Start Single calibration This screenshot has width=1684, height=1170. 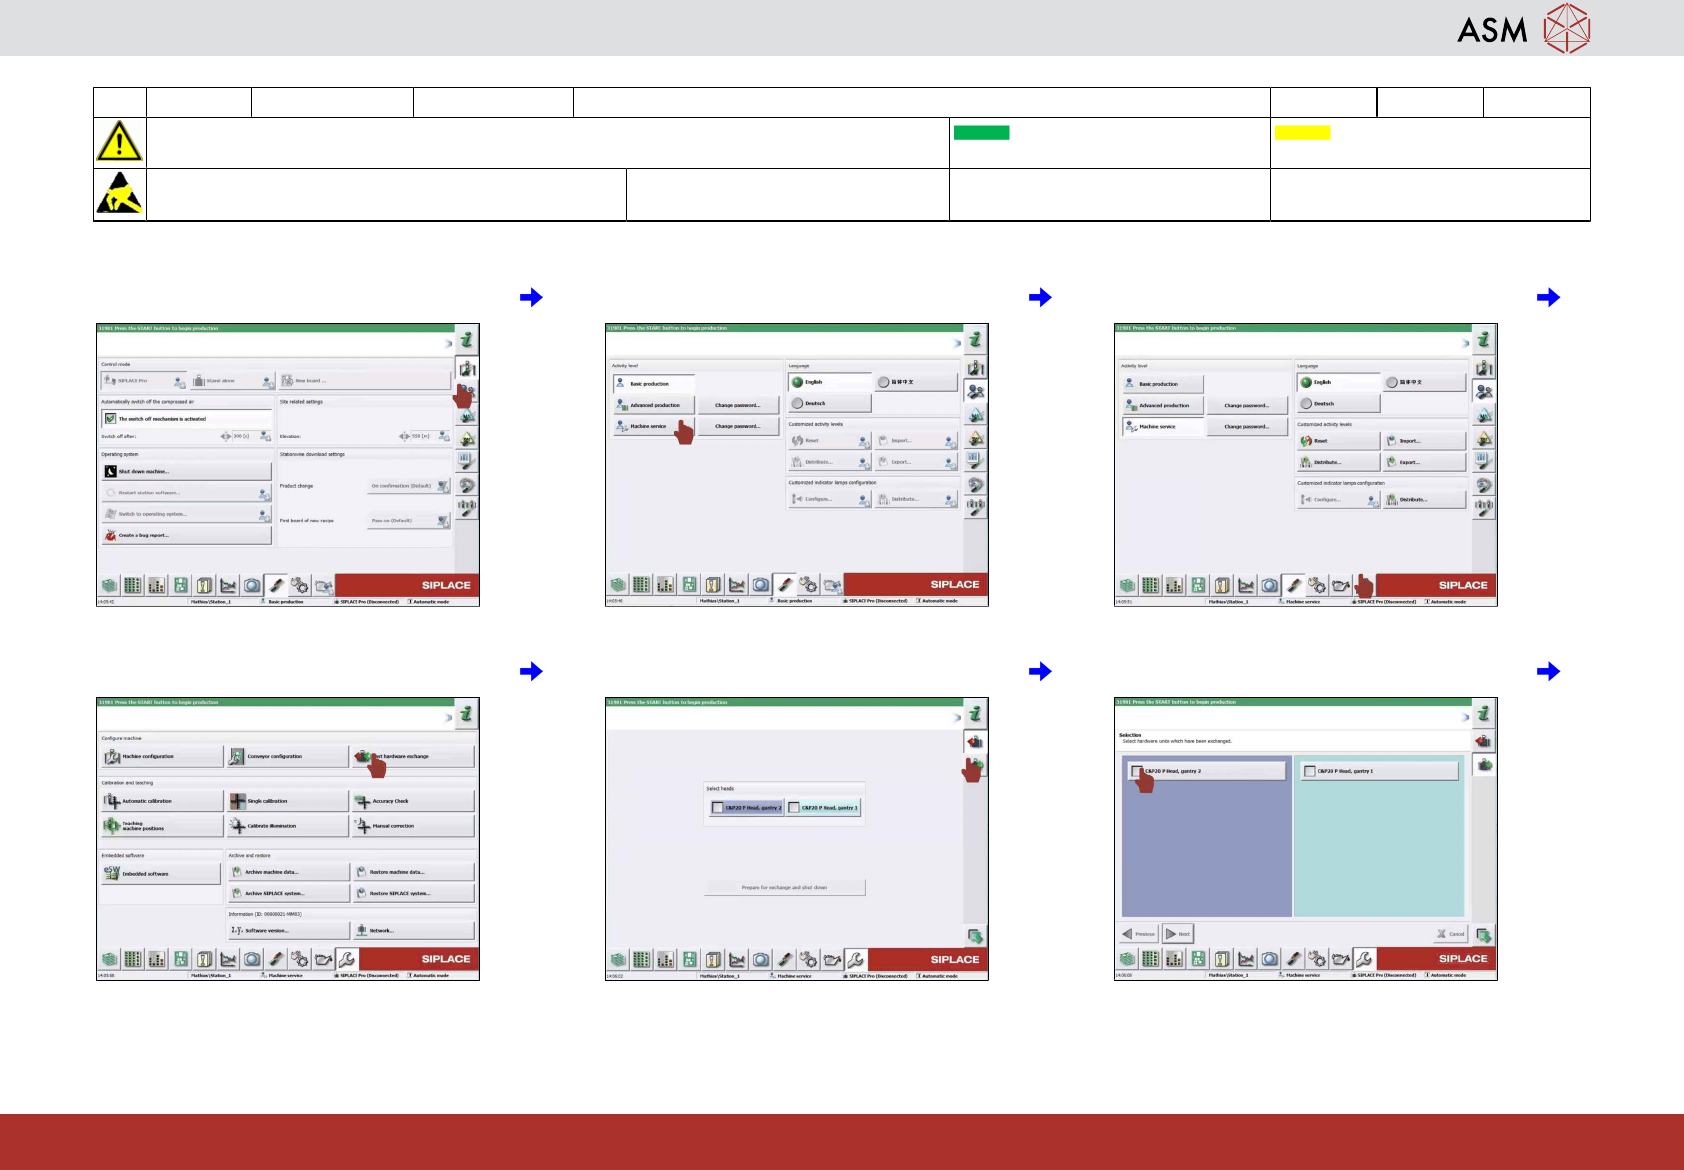click(288, 801)
